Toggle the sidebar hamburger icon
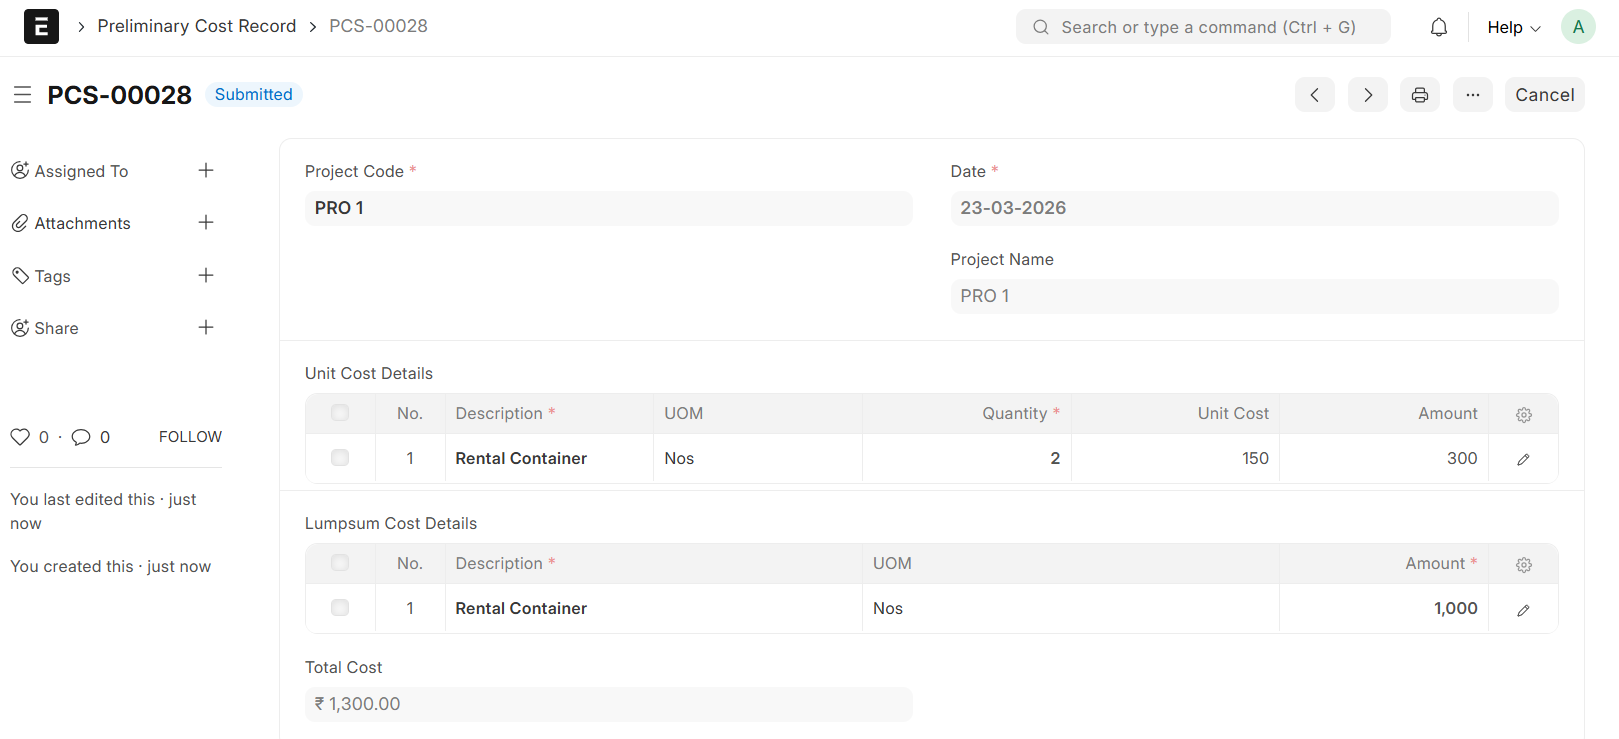1619x739 pixels. coord(22,95)
